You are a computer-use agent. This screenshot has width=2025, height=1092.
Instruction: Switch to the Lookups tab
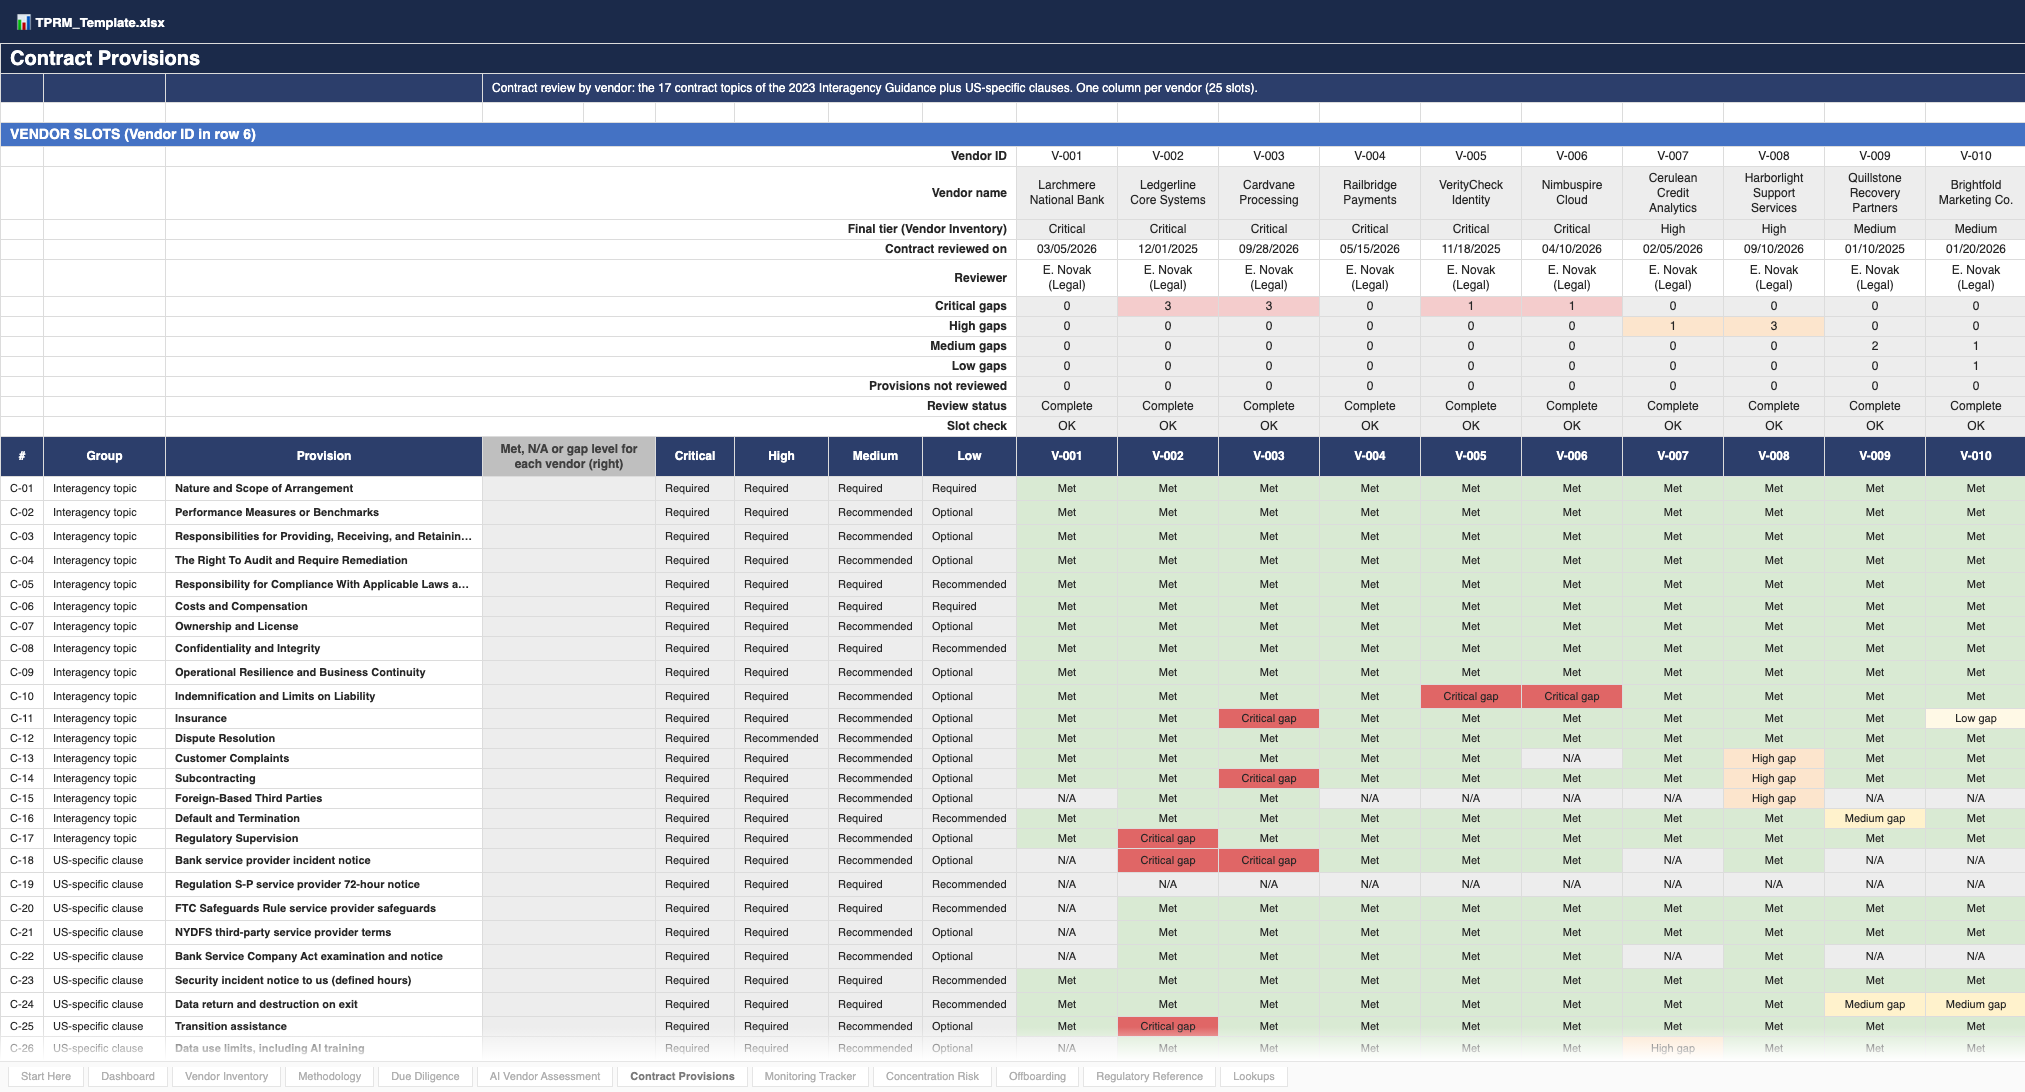tap(1254, 1076)
